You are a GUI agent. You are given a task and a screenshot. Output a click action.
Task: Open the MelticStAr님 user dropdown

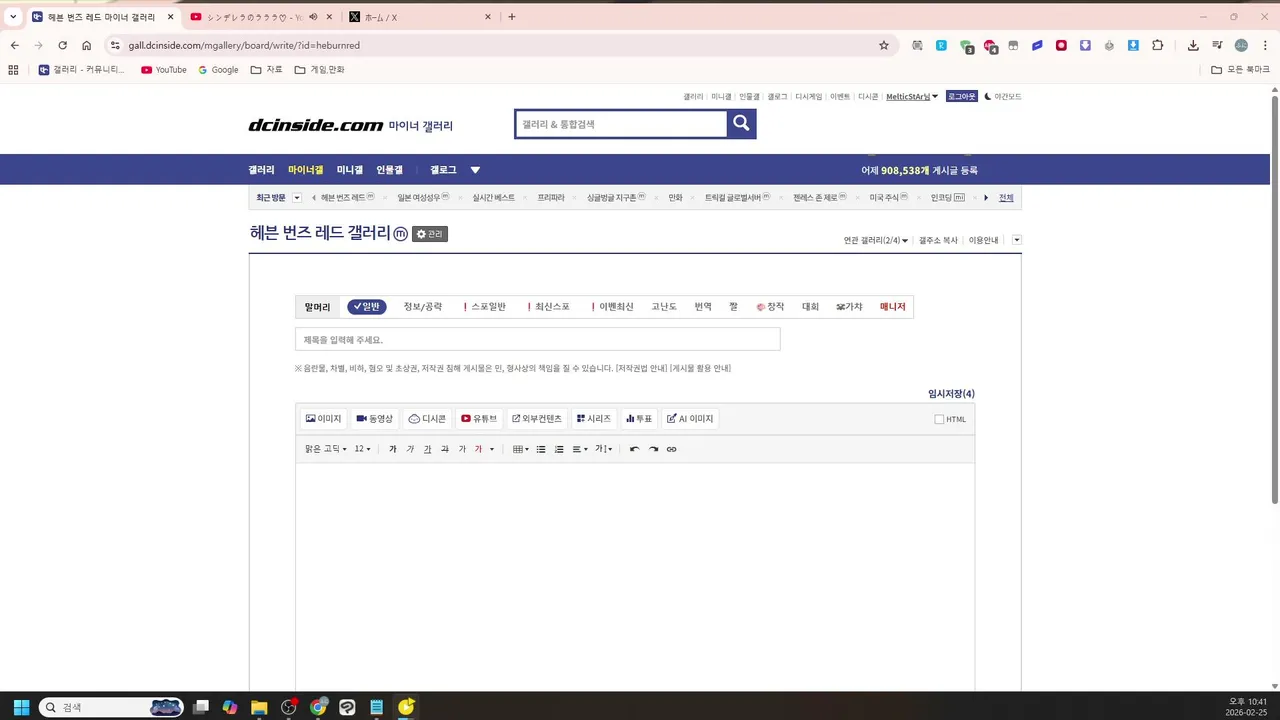coord(912,97)
